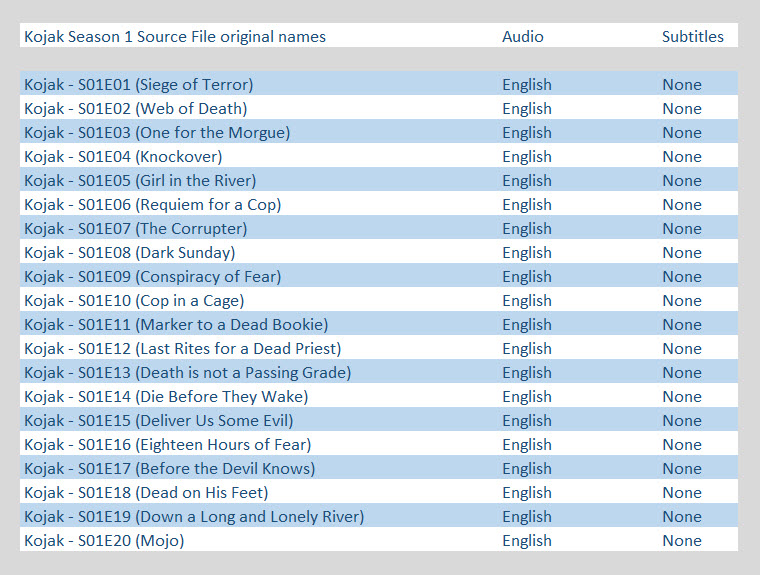The height and width of the screenshot is (575, 760).
Task: Click "None" in the S01E19 row
Action: 682,516
